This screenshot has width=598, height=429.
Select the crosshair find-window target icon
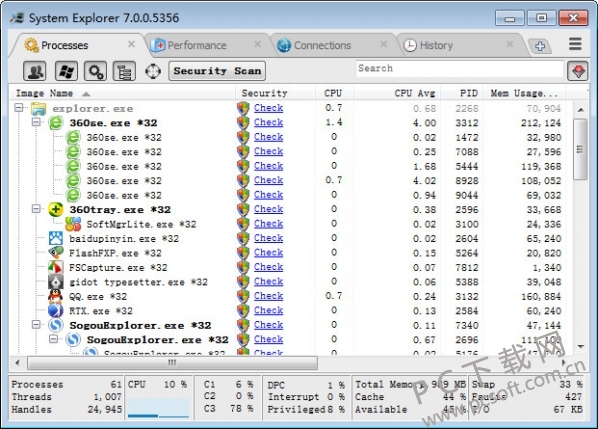[x=153, y=71]
